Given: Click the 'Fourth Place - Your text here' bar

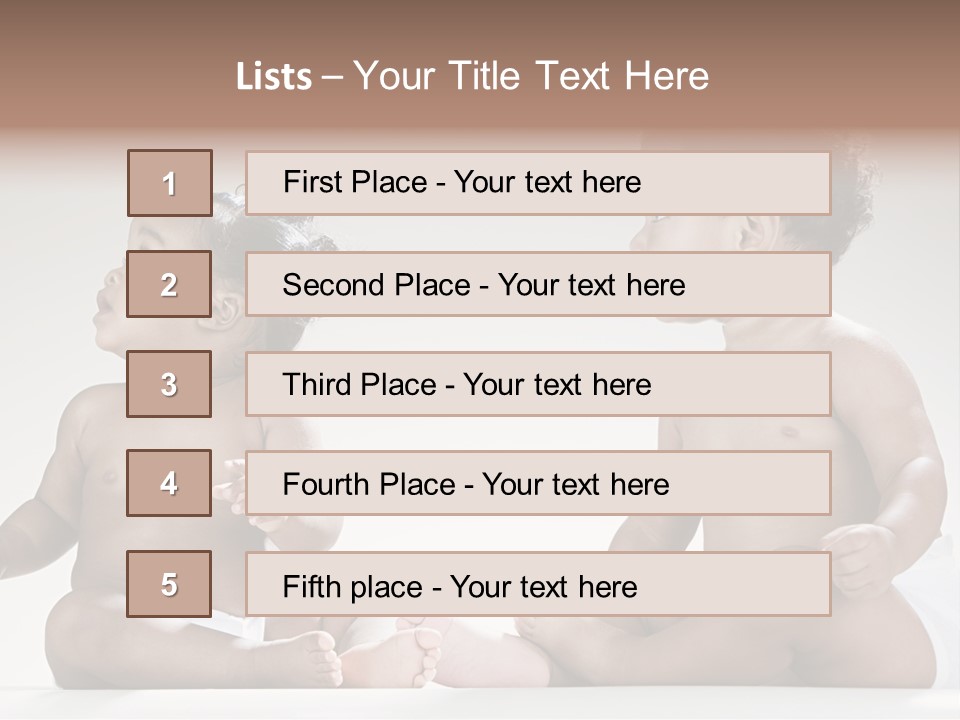Looking at the screenshot, I should tap(538, 483).
